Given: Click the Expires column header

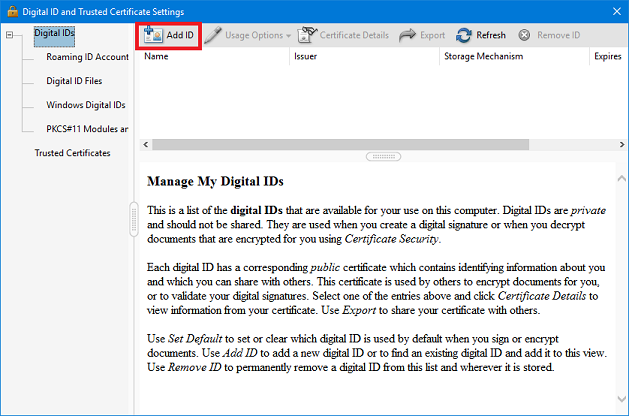Looking at the screenshot, I should pos(607,57).
